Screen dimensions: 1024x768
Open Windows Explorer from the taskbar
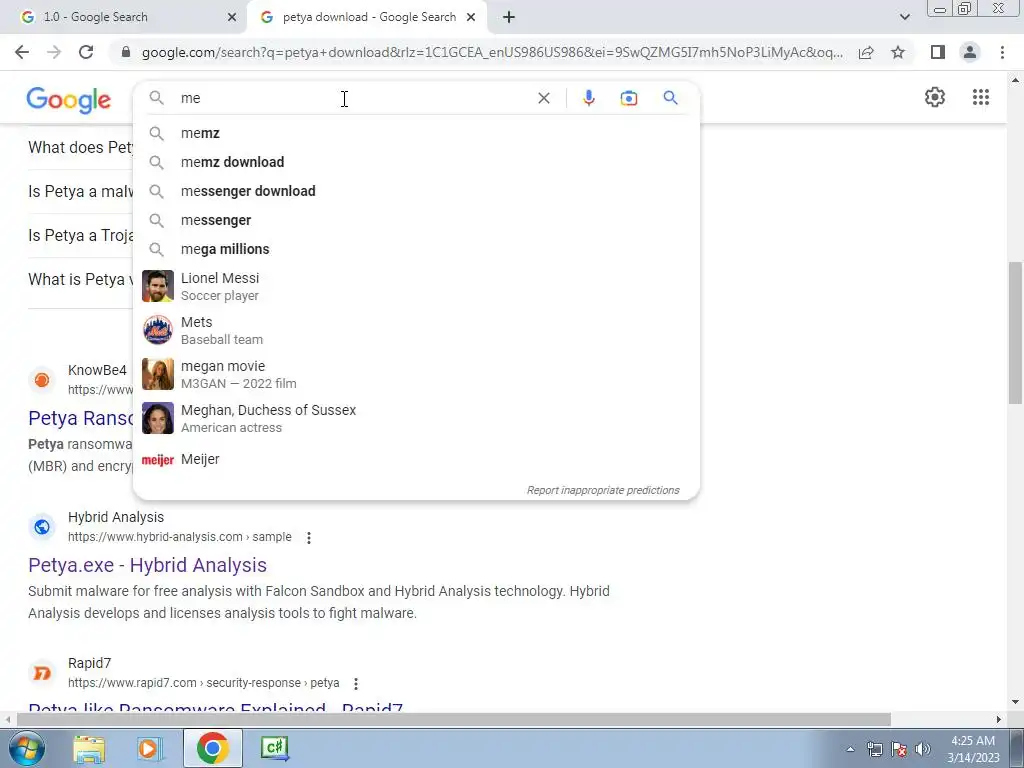89,748
